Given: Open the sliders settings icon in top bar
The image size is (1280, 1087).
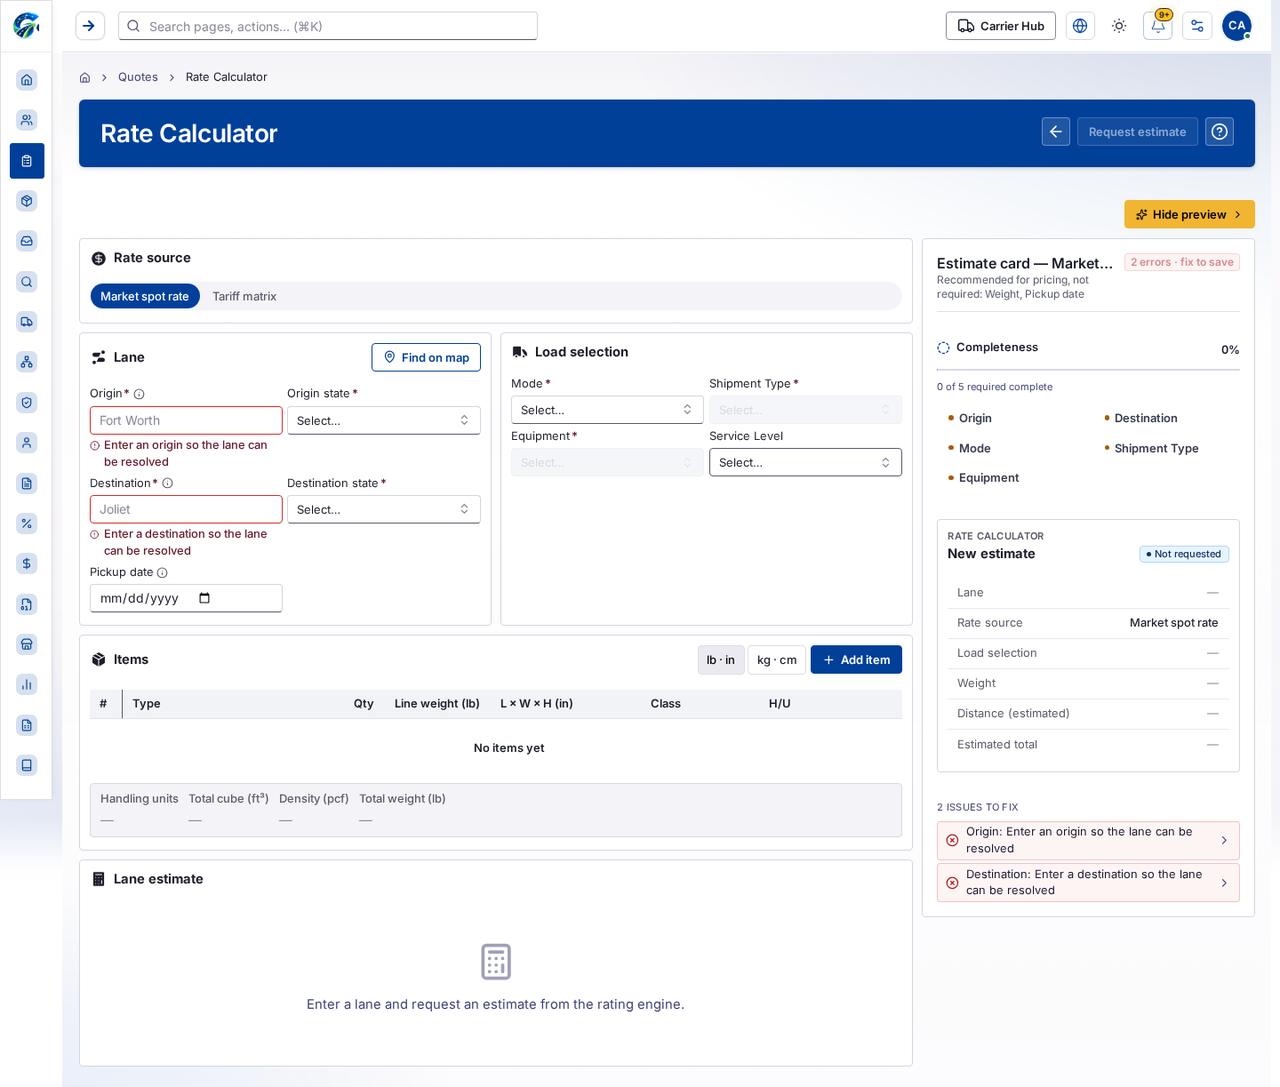Looking at the screenshot, I should 1197,26.
